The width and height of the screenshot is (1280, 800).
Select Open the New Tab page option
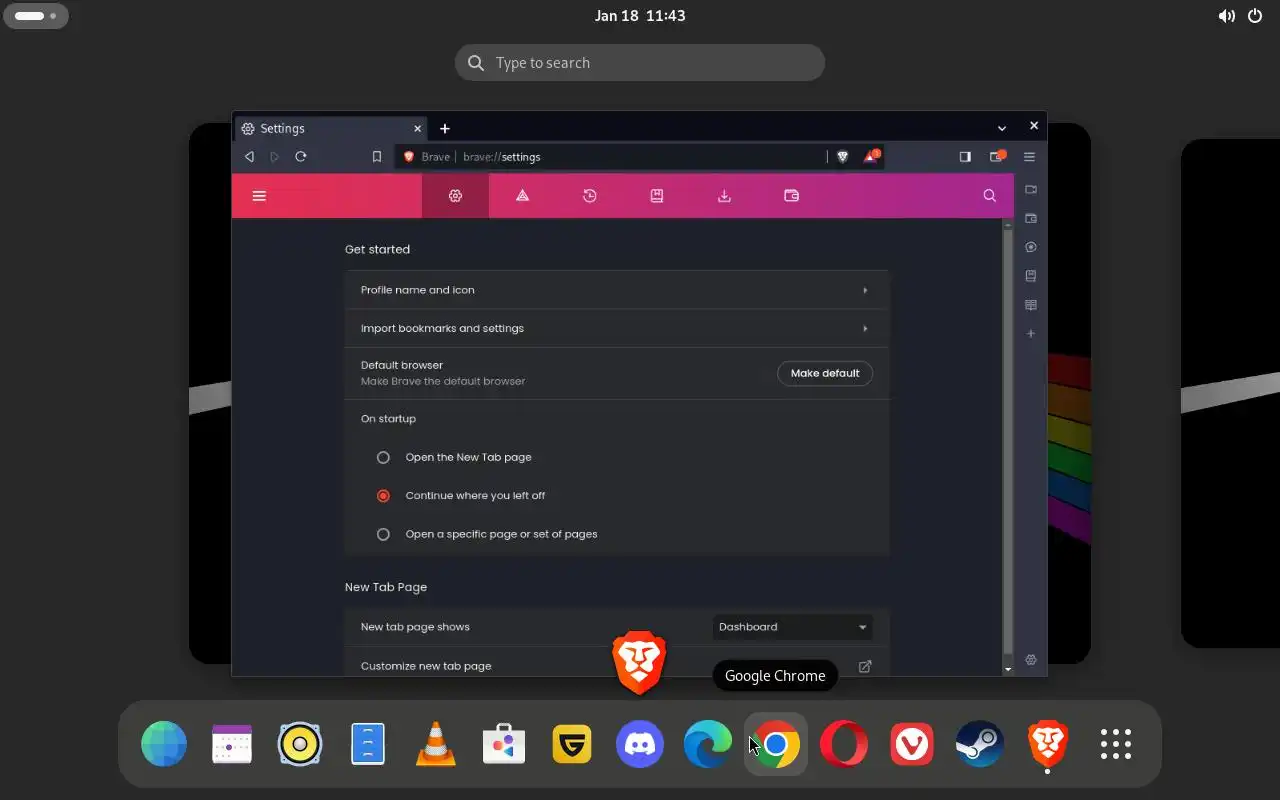click(x=383, y=457)
